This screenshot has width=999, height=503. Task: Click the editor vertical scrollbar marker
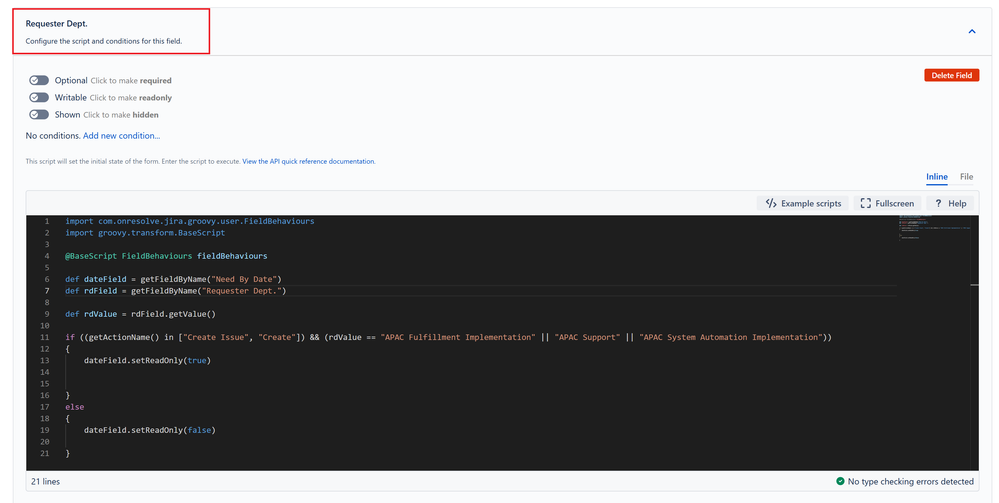(974, 285)
